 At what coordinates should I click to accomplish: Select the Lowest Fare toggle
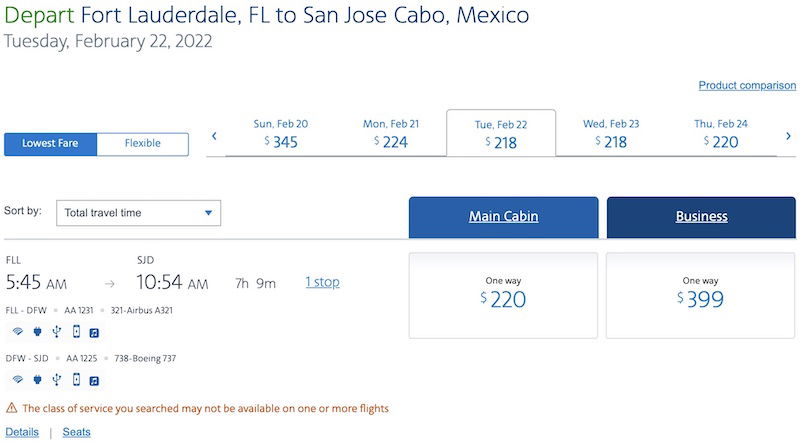click(x=51, y=144)
